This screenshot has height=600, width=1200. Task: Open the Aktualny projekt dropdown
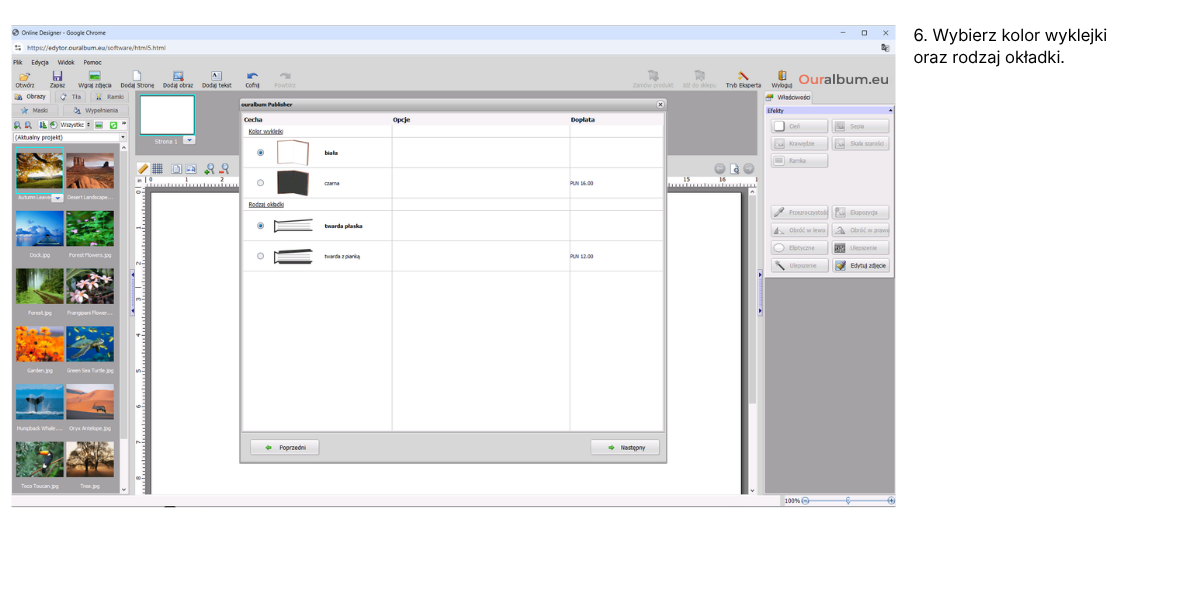(70, 137)
